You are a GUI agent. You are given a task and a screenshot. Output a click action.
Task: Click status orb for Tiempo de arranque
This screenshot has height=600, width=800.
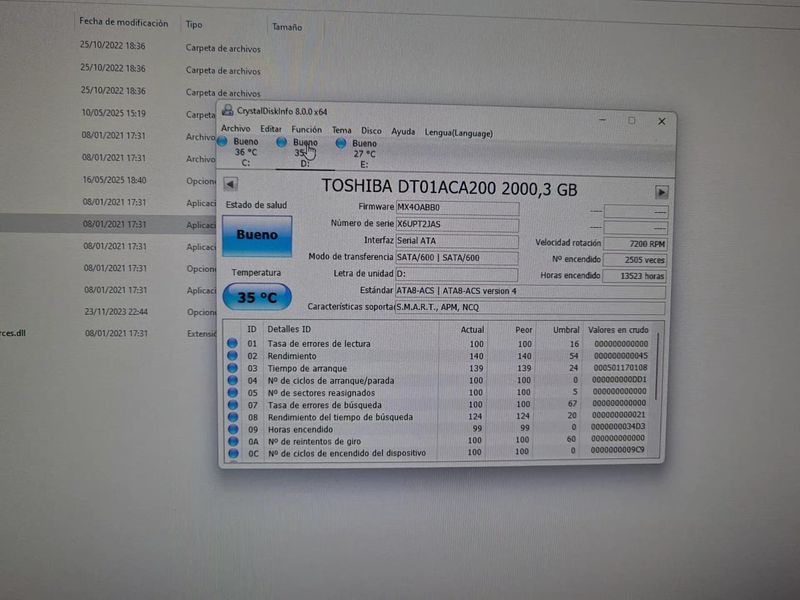(233, 368)
